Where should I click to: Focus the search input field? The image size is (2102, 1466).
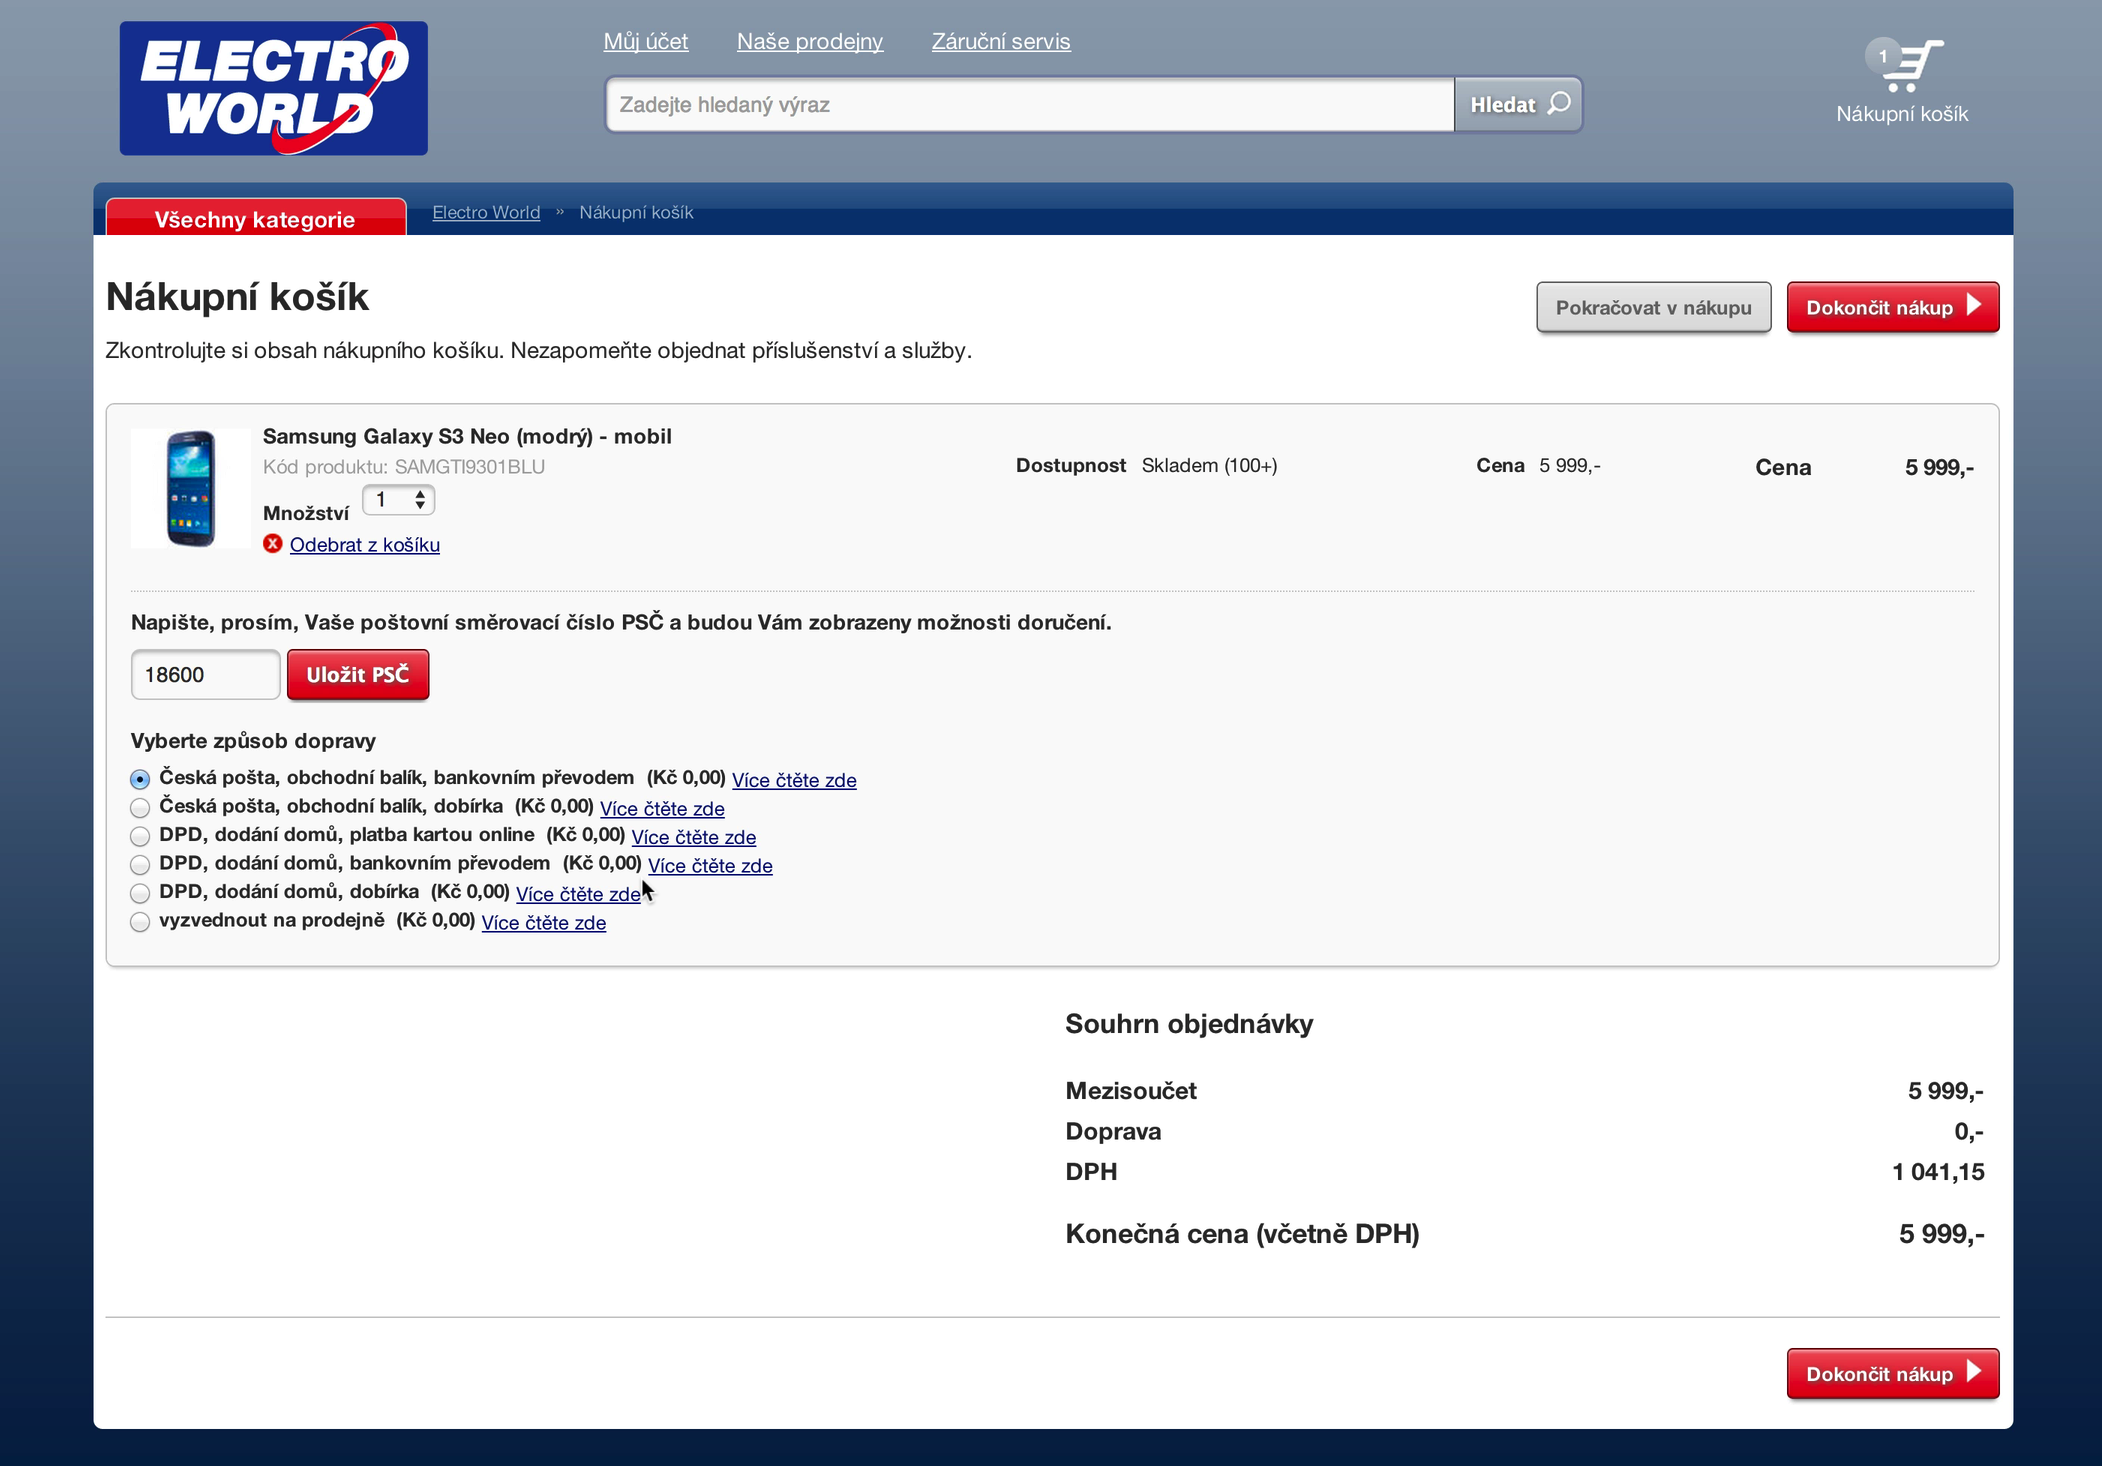point(1030,104)
